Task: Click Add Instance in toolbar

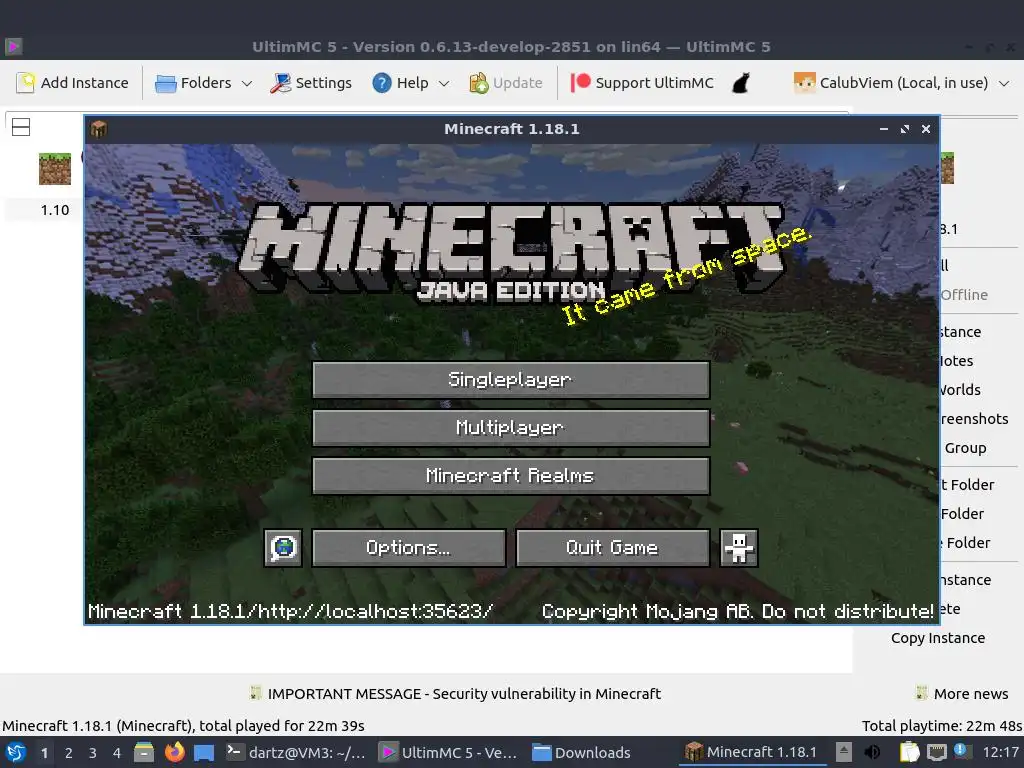Action: 72,83
